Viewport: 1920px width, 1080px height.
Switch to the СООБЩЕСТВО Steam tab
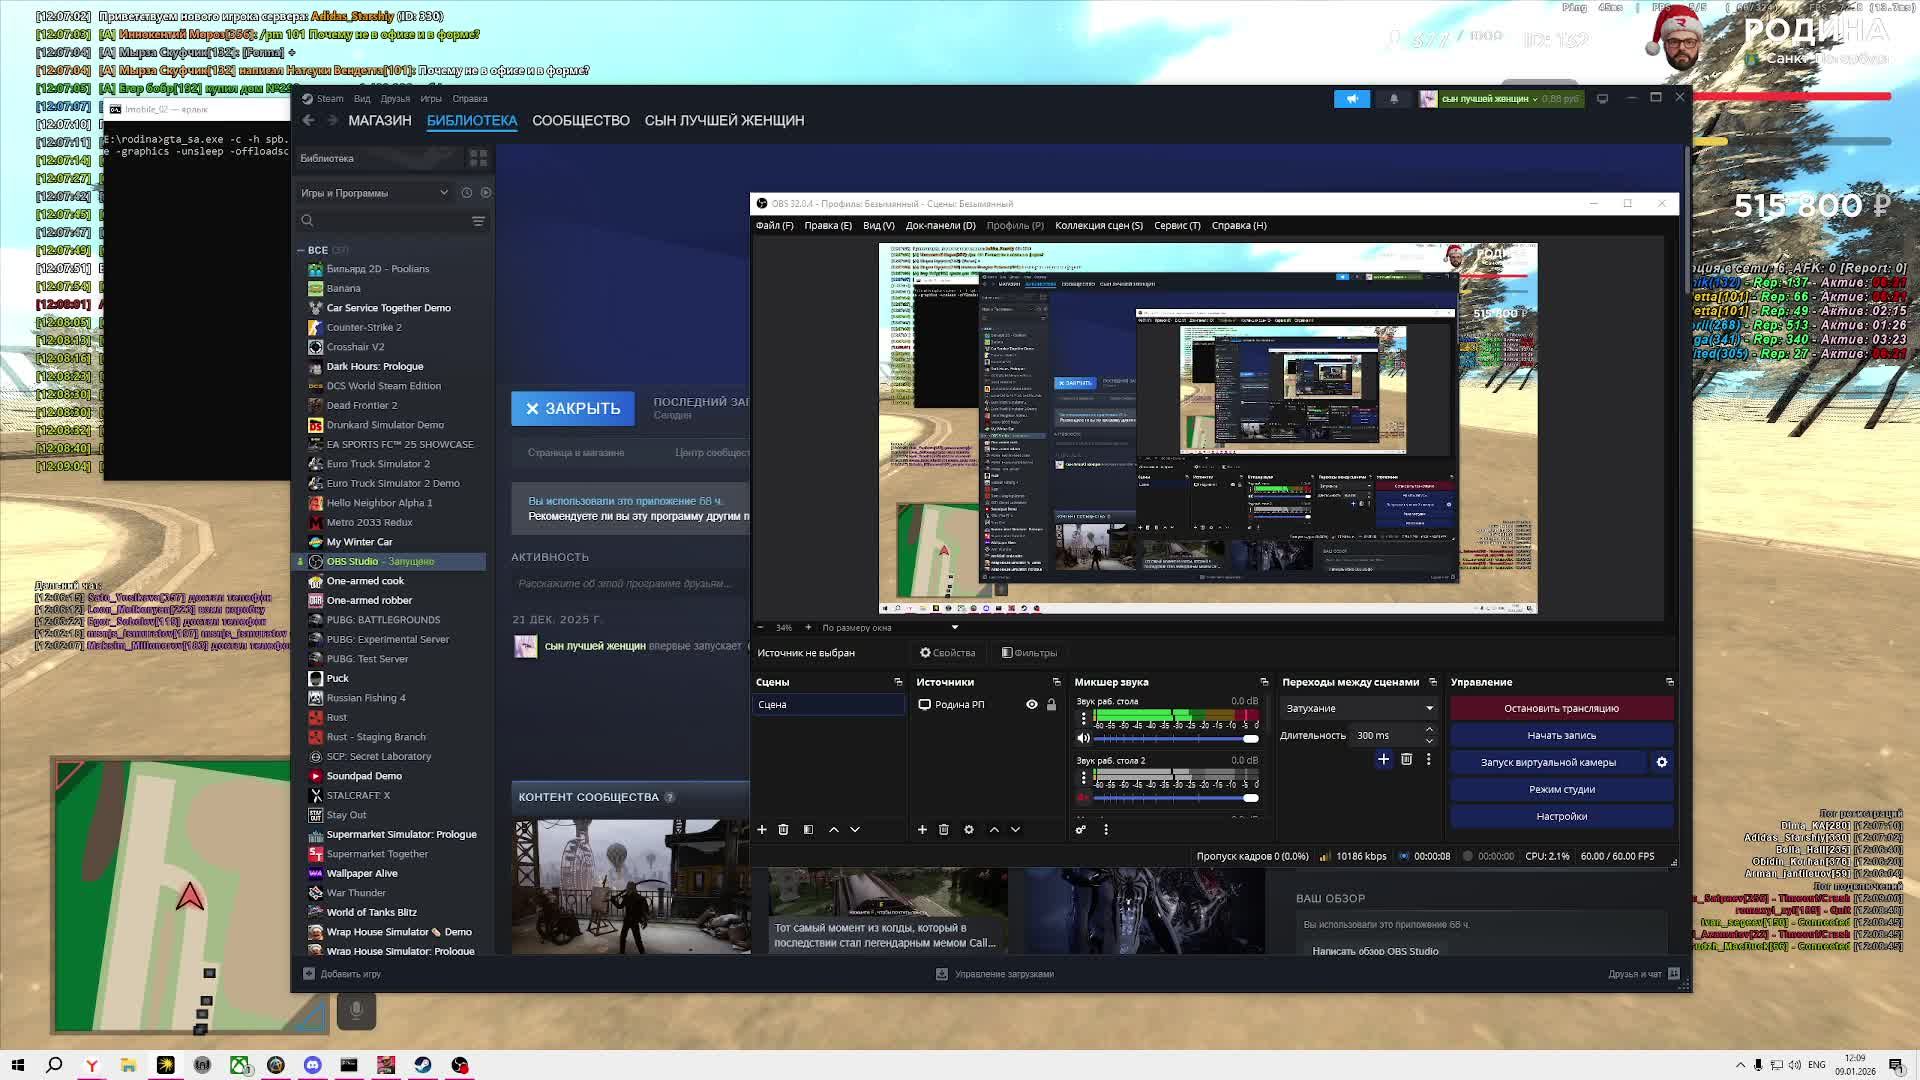pos(580,121)
